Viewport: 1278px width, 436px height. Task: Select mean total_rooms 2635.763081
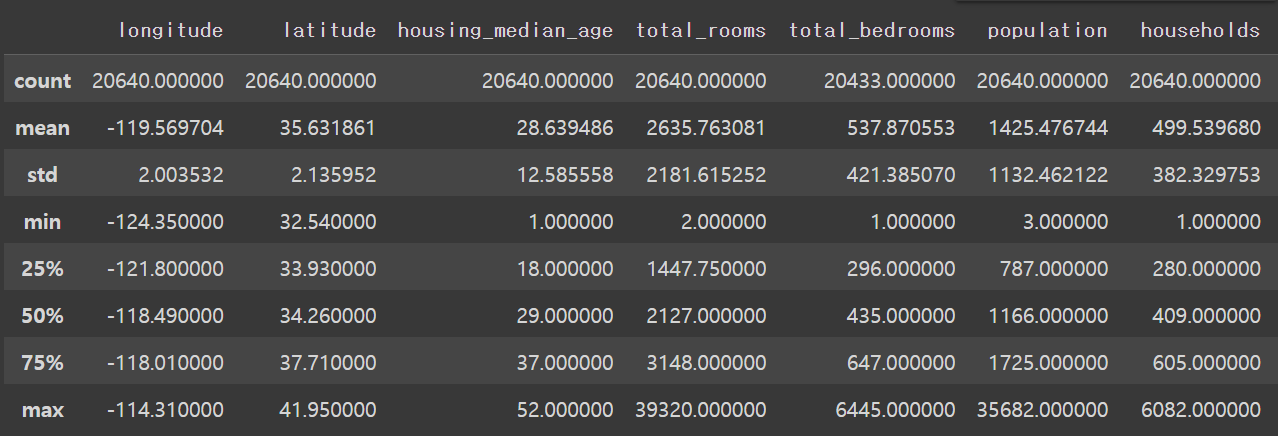708,128
